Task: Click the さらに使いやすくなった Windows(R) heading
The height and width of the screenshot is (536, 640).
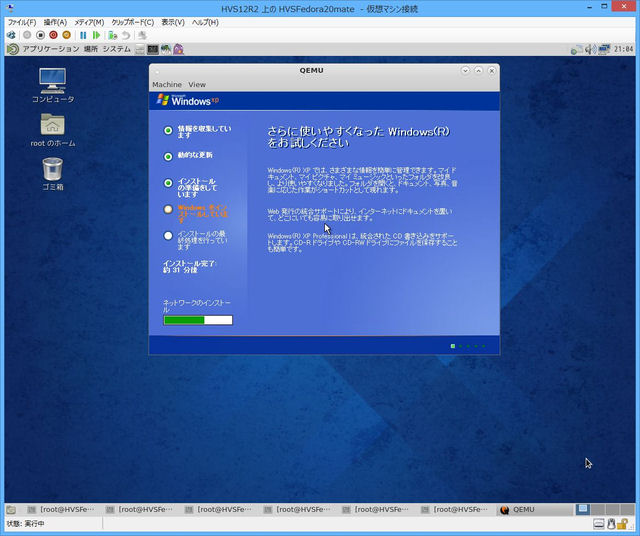Action: click(358, 137)
